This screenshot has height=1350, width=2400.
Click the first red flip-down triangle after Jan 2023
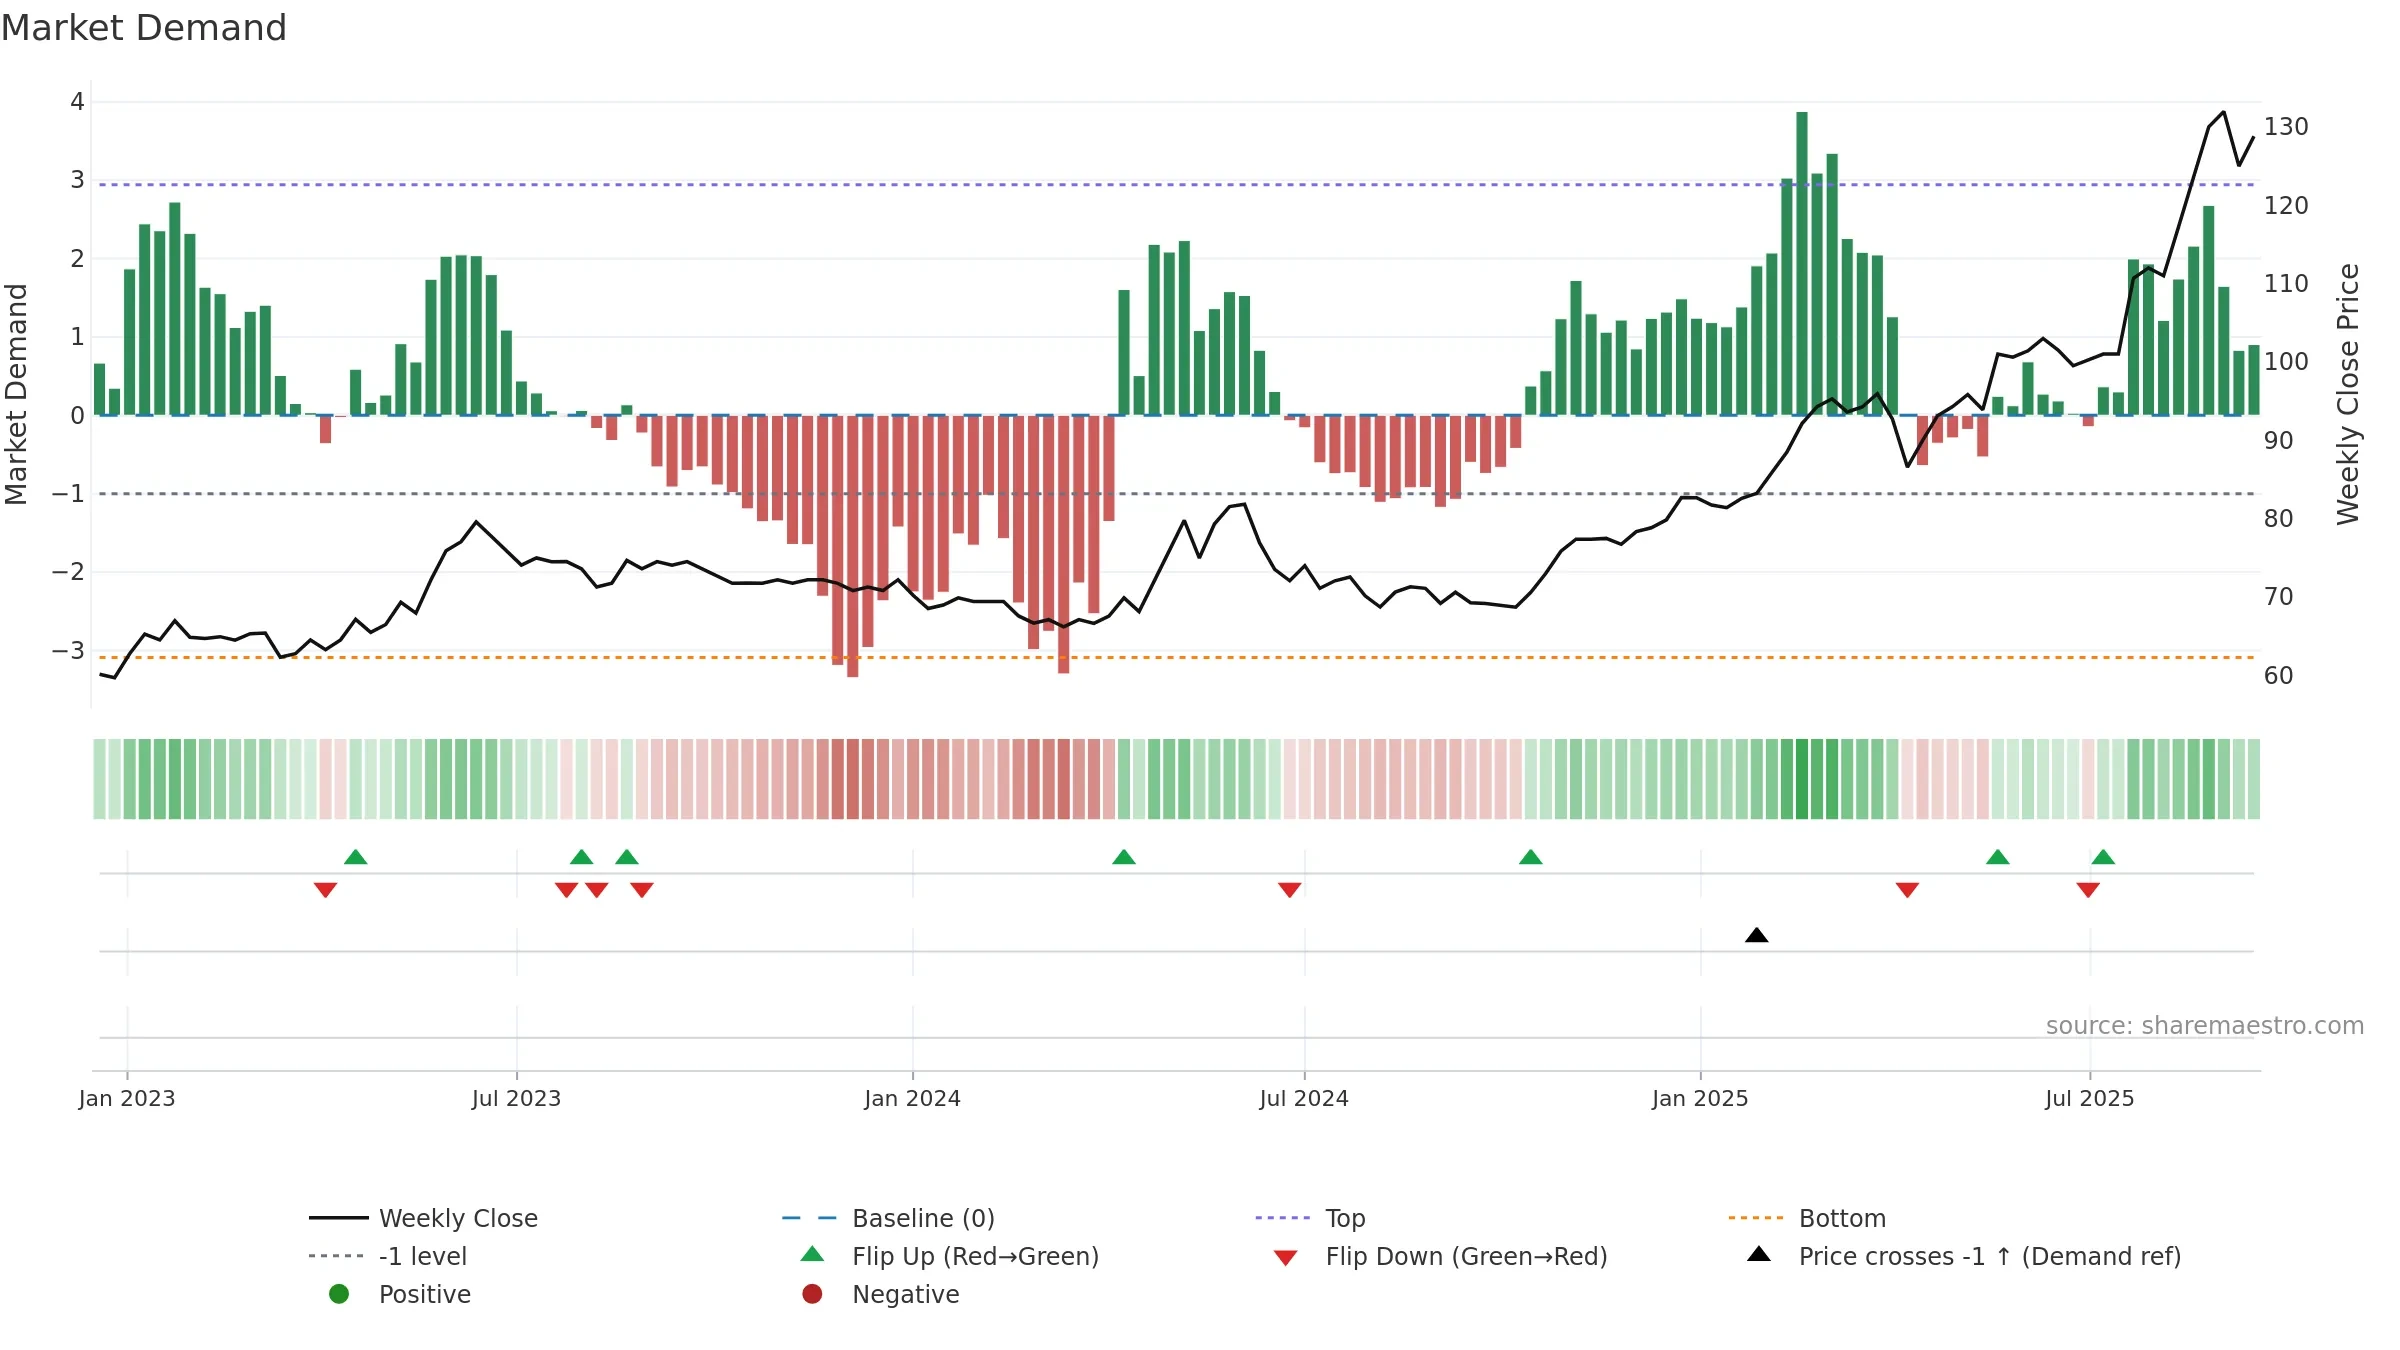325,890
